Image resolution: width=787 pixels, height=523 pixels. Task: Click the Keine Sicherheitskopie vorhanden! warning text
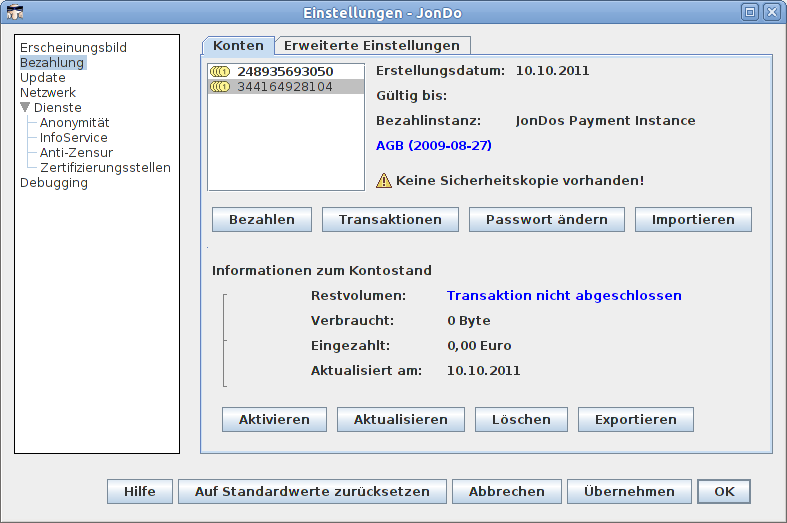[x=519, y=181]
